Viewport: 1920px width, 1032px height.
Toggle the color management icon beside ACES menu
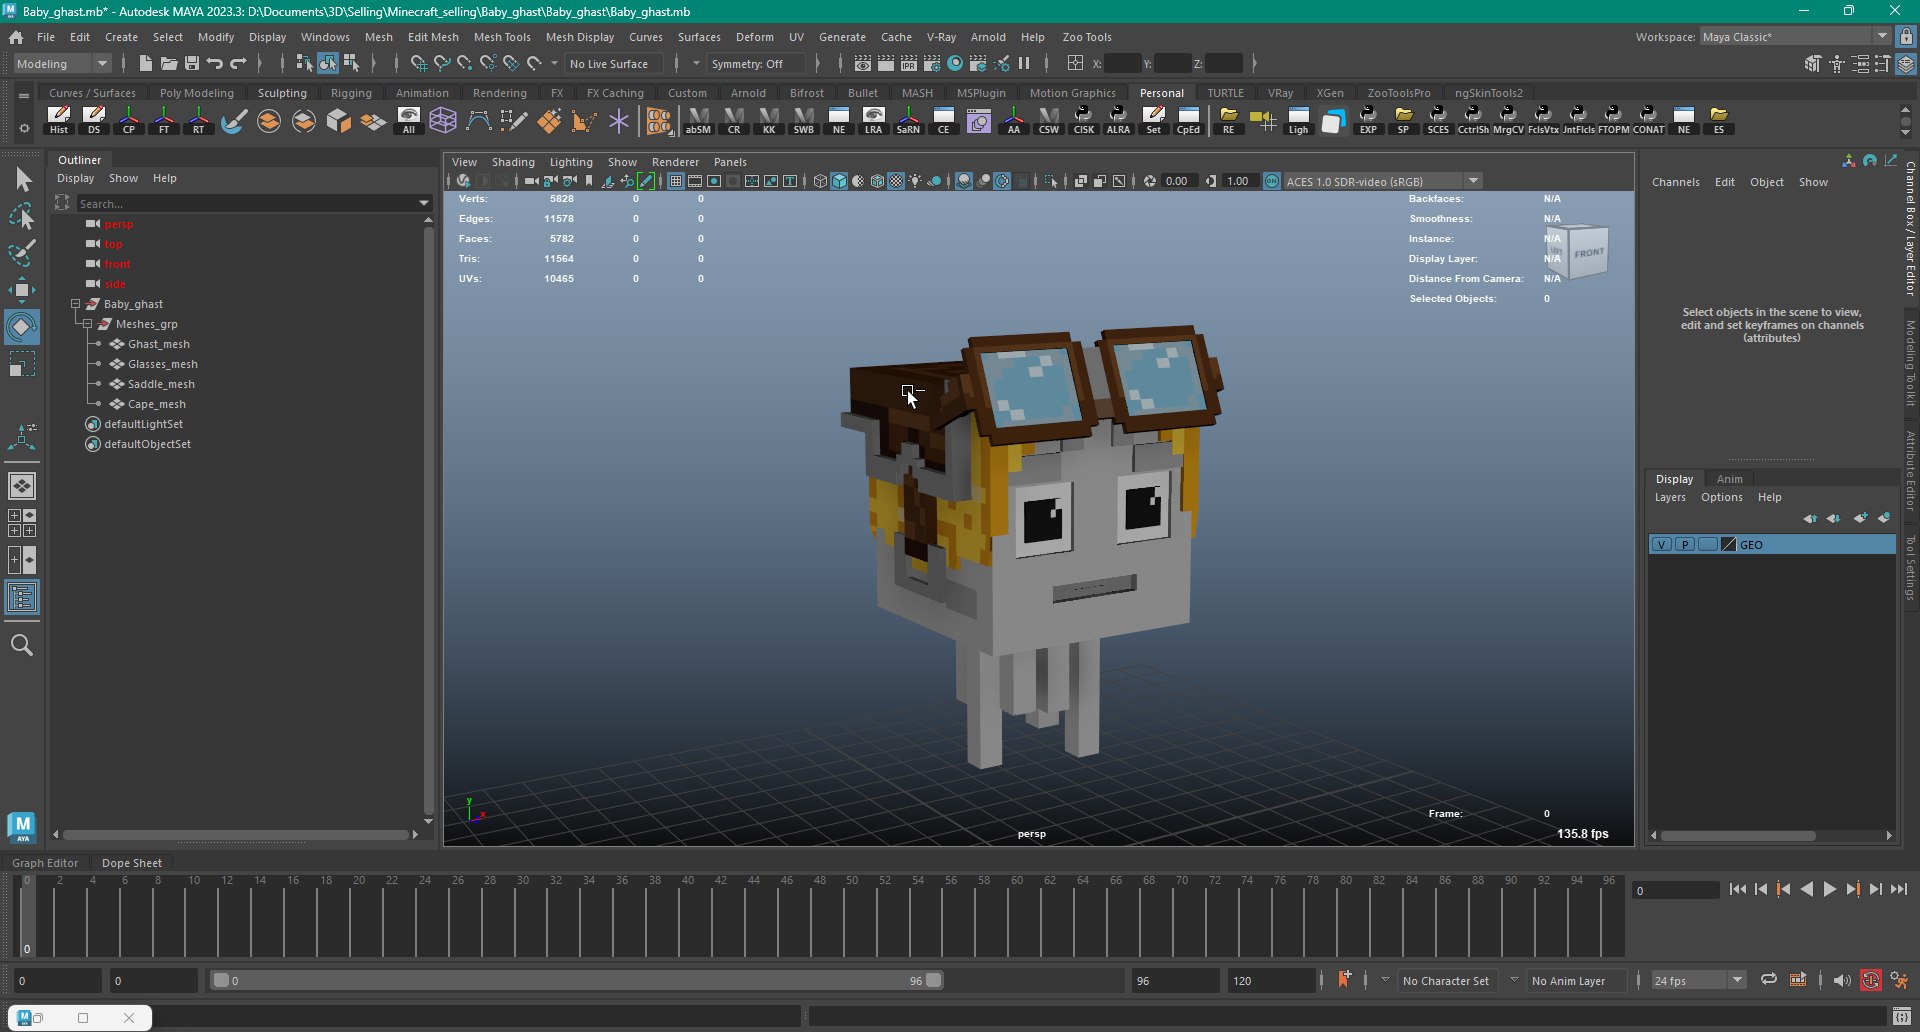point(1272,181)
